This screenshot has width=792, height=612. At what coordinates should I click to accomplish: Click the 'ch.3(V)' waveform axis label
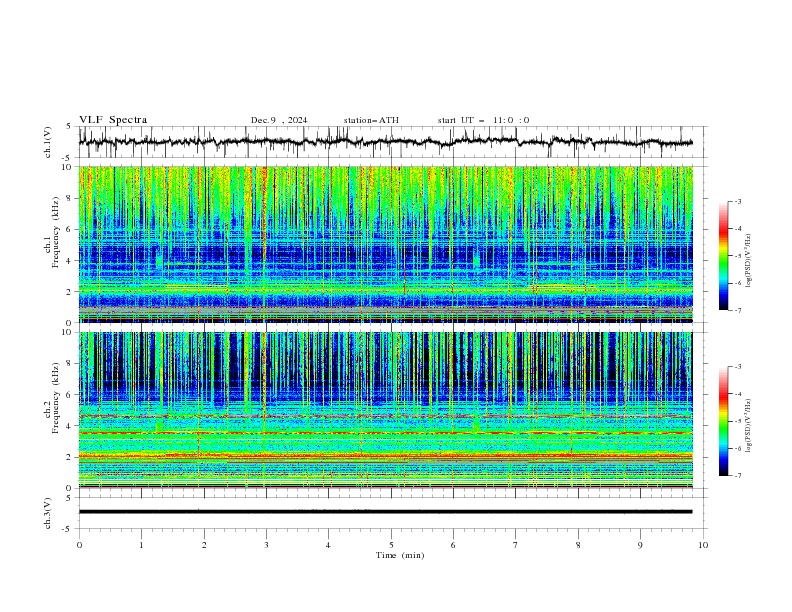pos(48,513)
